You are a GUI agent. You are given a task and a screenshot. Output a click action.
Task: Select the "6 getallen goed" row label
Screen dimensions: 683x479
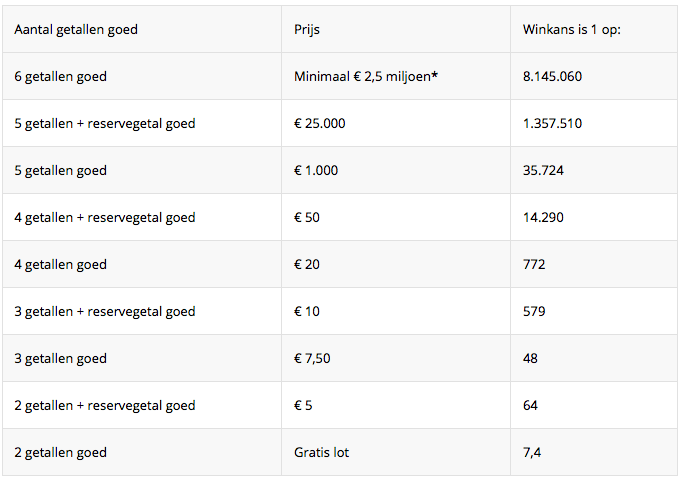61,76
